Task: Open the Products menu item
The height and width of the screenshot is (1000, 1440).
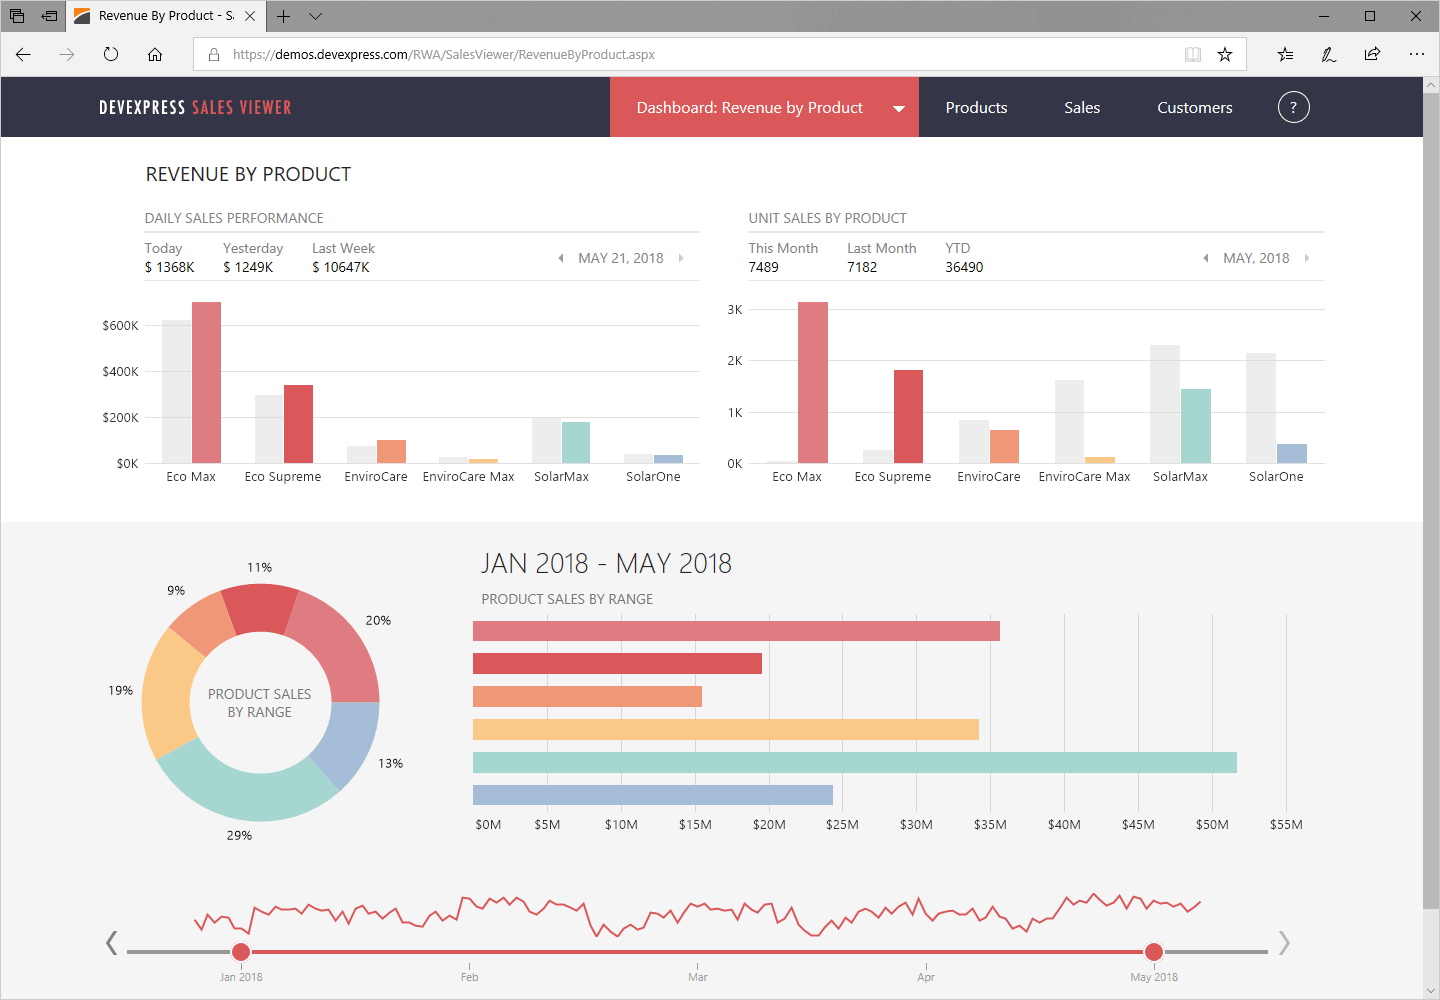Action: point(976,107)
